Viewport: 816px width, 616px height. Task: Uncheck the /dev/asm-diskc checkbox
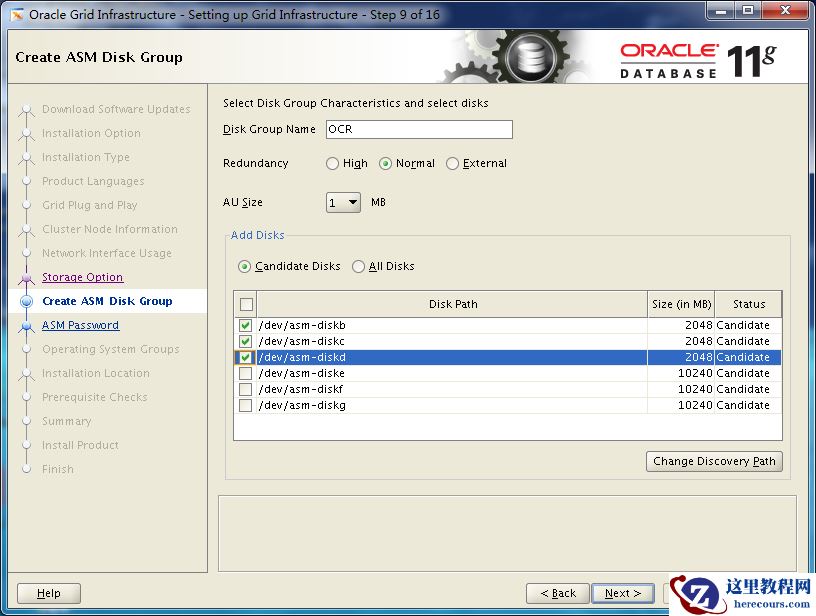[246, 342]
